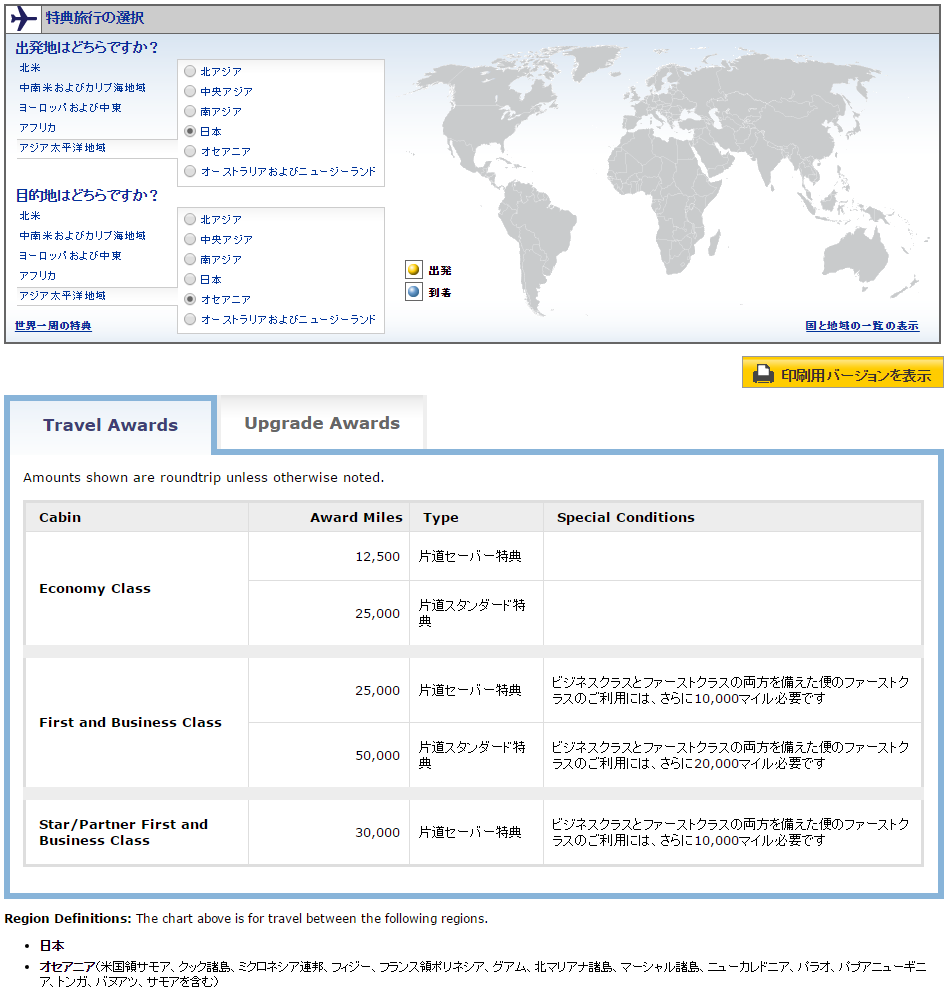Select オーストラリアおよびニュージーランド as the departure region
This screenshot has height=998, width=951.
click(190, 171)
